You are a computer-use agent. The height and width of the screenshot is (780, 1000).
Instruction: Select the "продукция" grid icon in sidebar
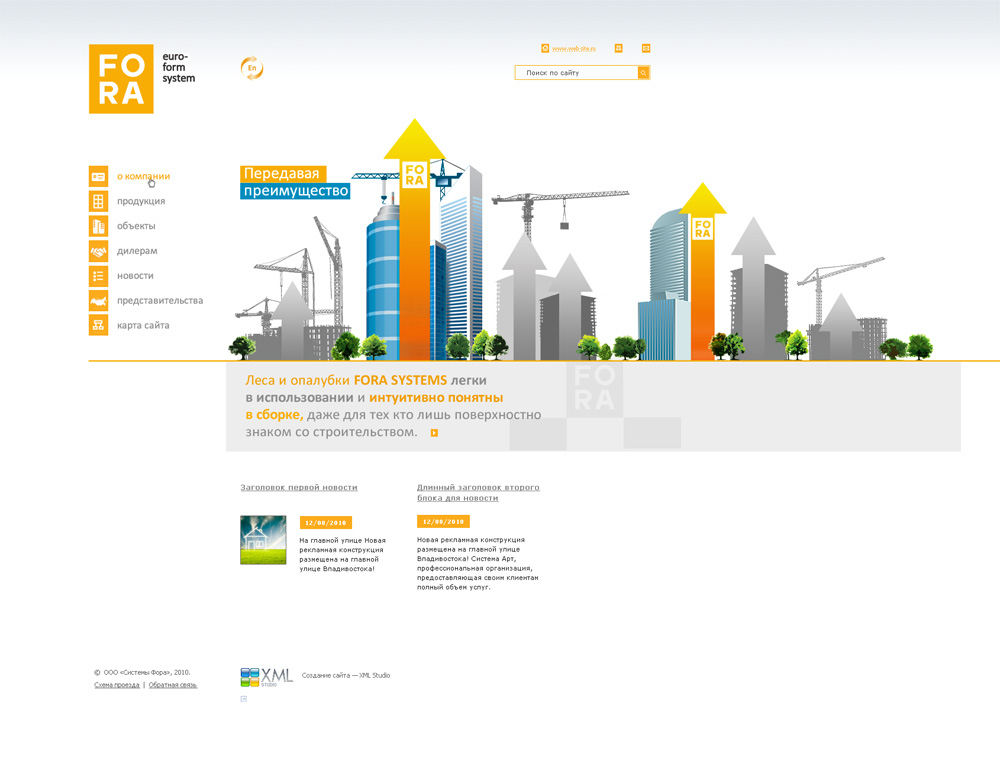click(98, 201)
